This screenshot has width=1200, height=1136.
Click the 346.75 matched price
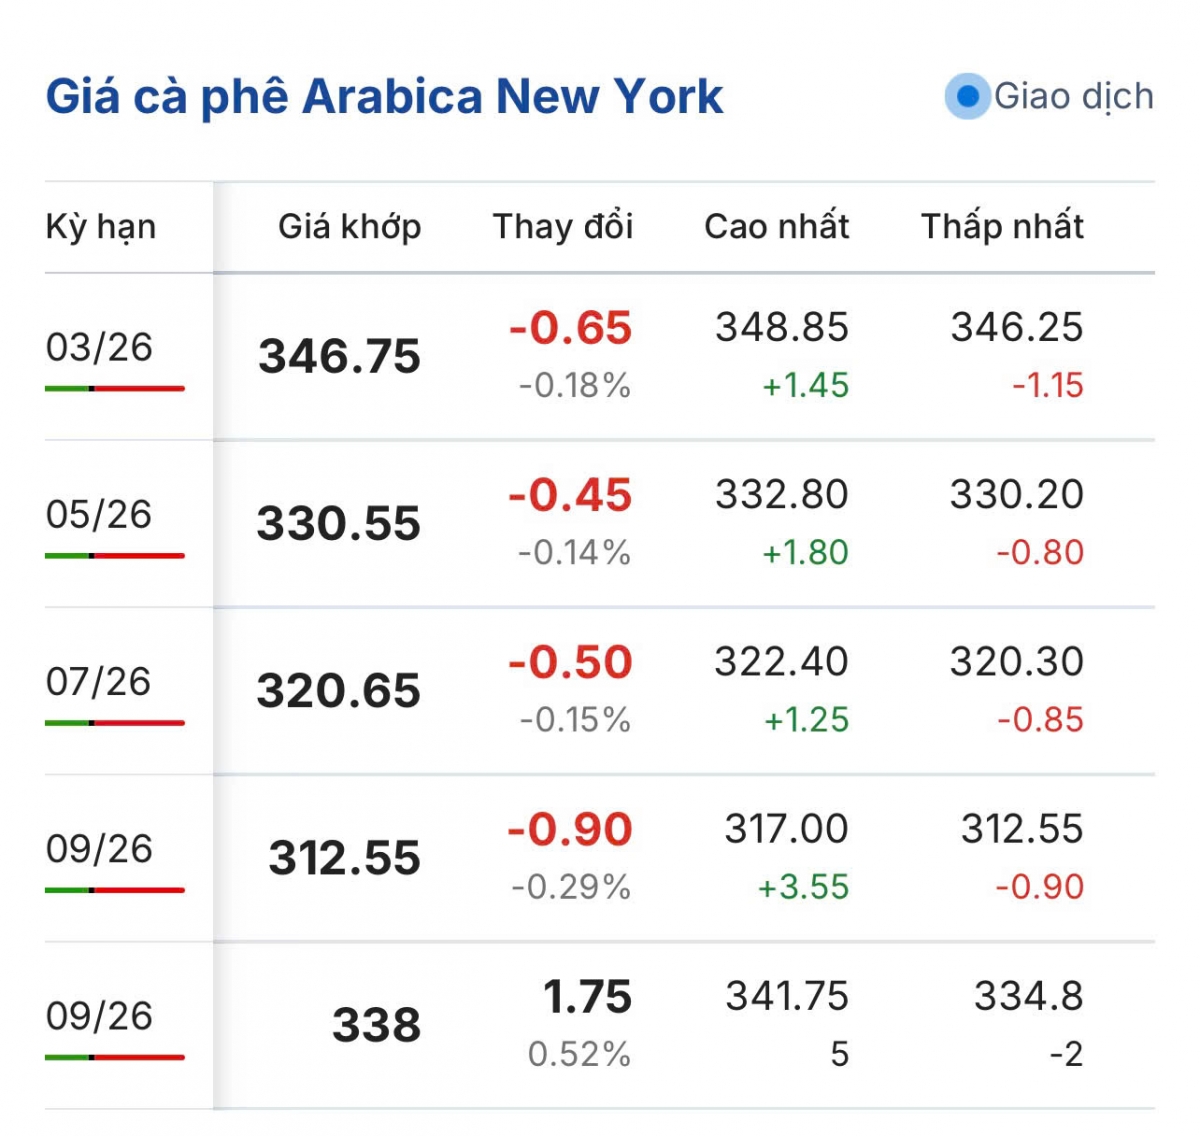click(x=339, y=357)
